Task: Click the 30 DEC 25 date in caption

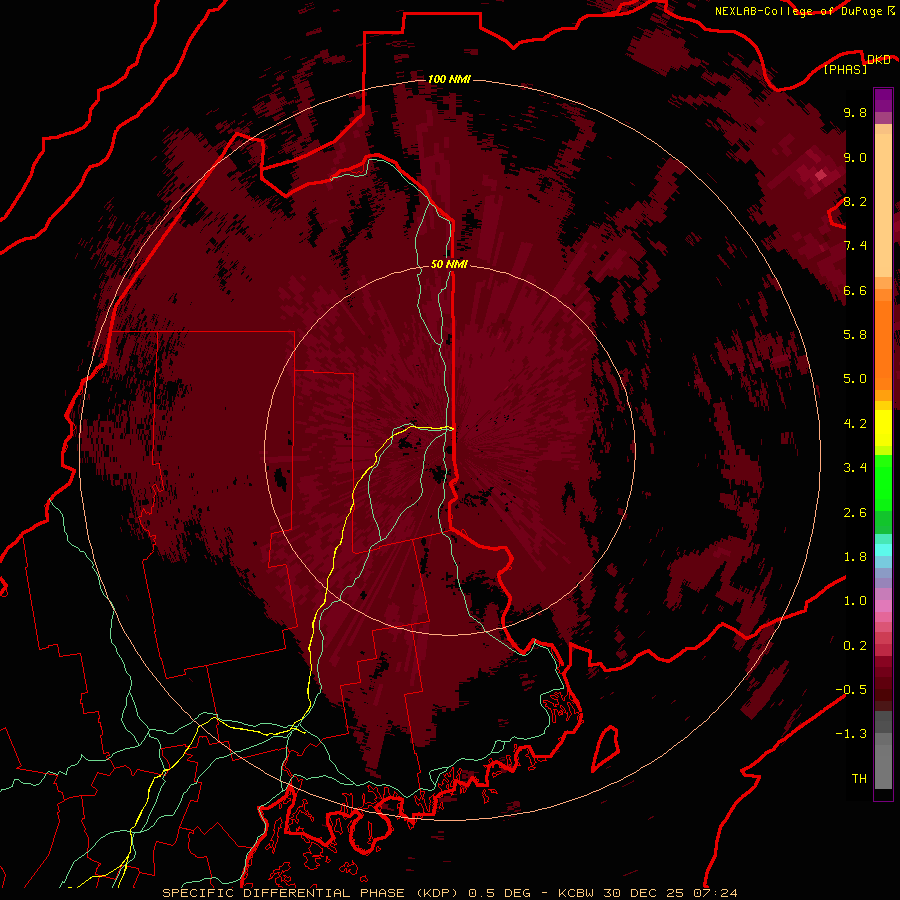Action: tap(644, 893)
